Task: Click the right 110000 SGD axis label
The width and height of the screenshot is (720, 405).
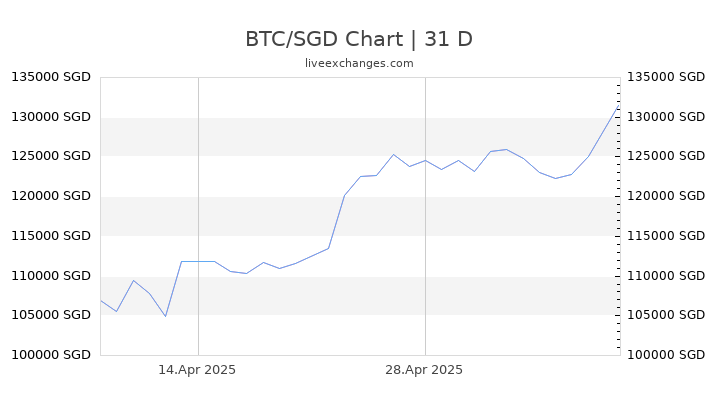Action: [x=666, y=276]
